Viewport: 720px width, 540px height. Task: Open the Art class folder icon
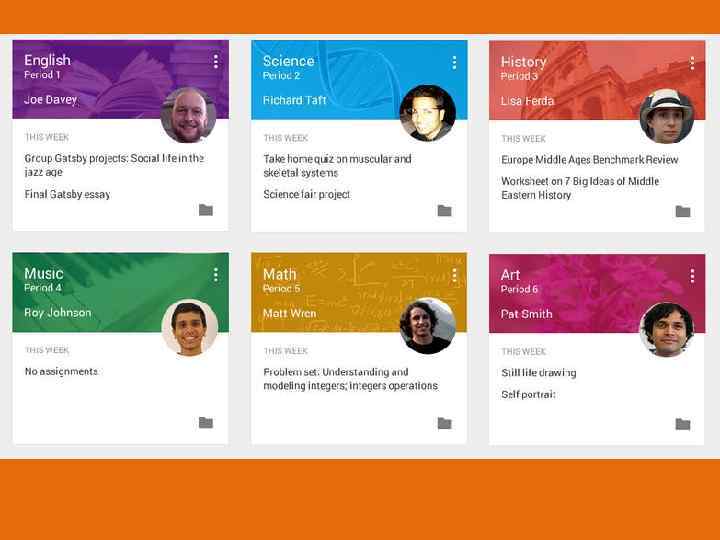[x=683, y=424]
